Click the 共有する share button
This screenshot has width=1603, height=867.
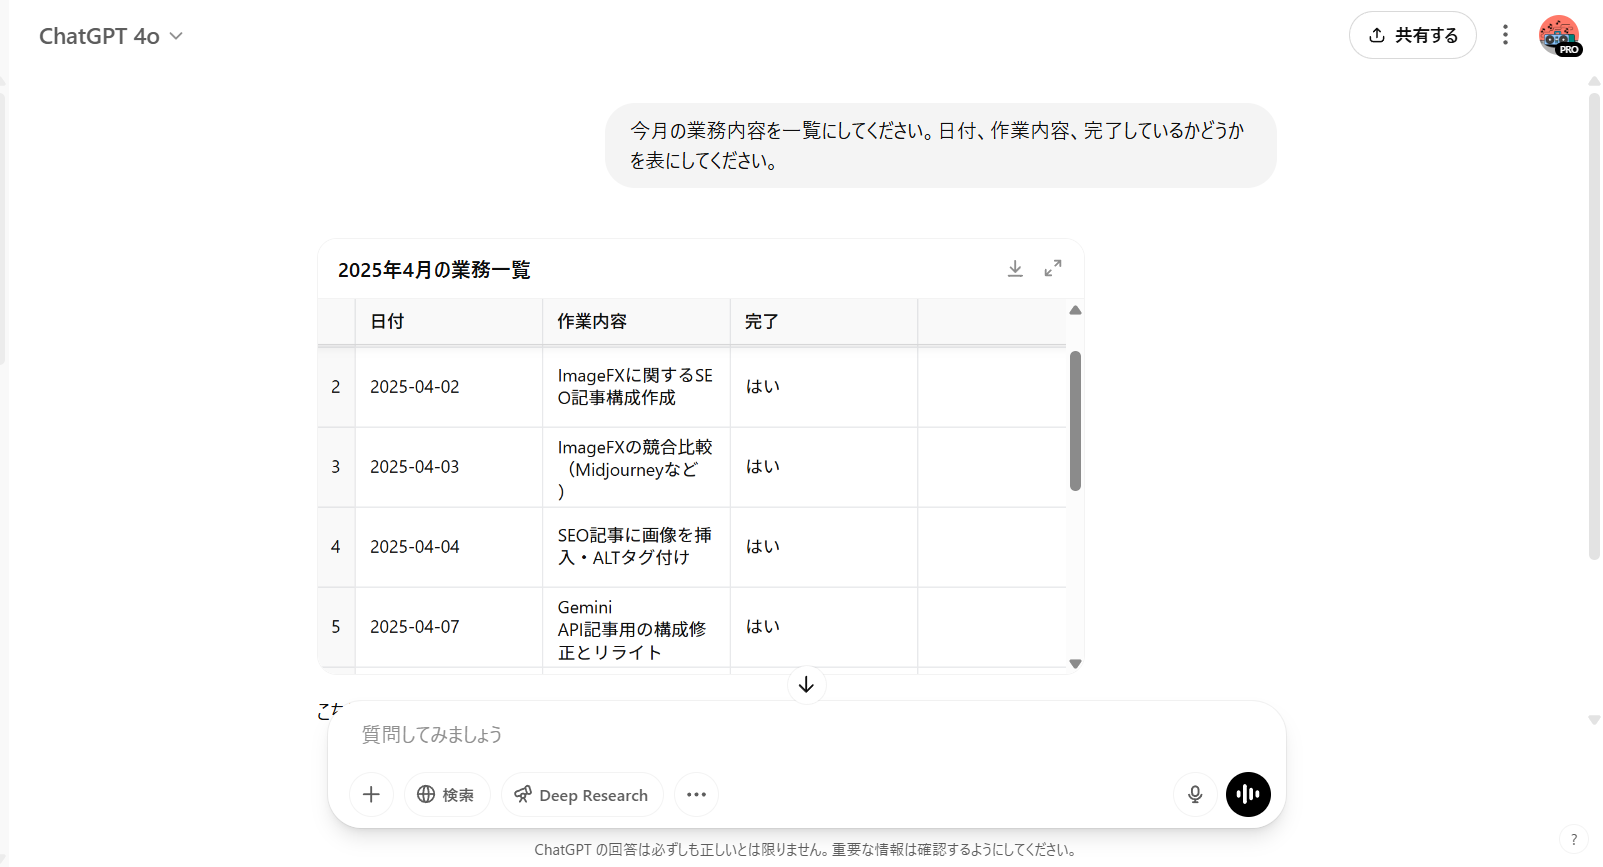pyautogui.click(x=1412, y=35)
